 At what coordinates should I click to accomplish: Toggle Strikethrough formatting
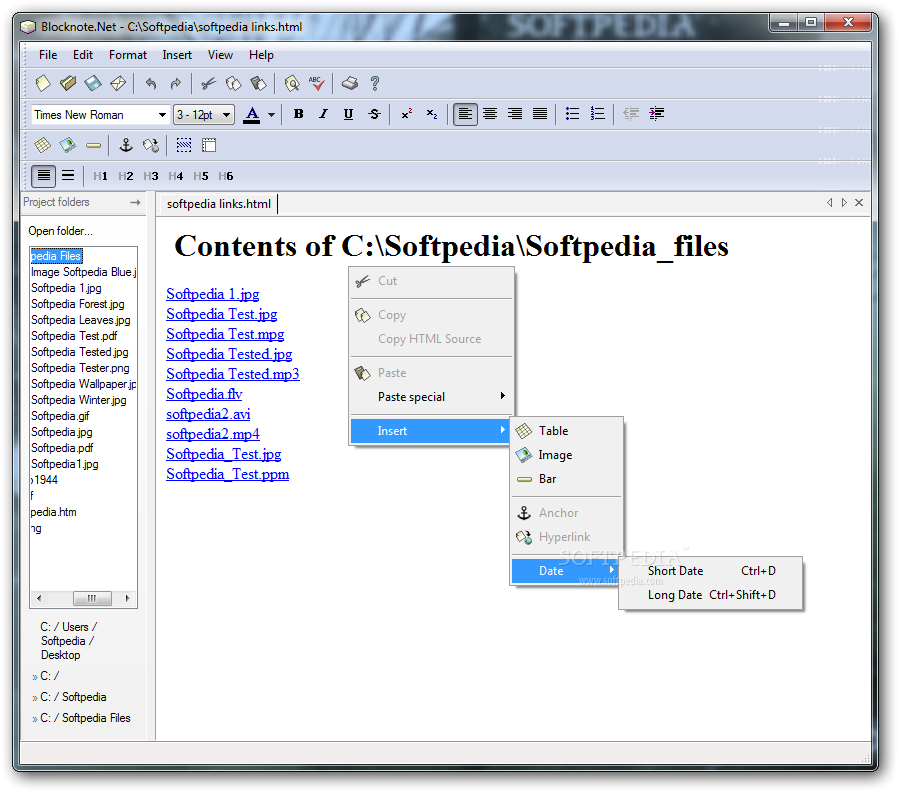(374, 114)
